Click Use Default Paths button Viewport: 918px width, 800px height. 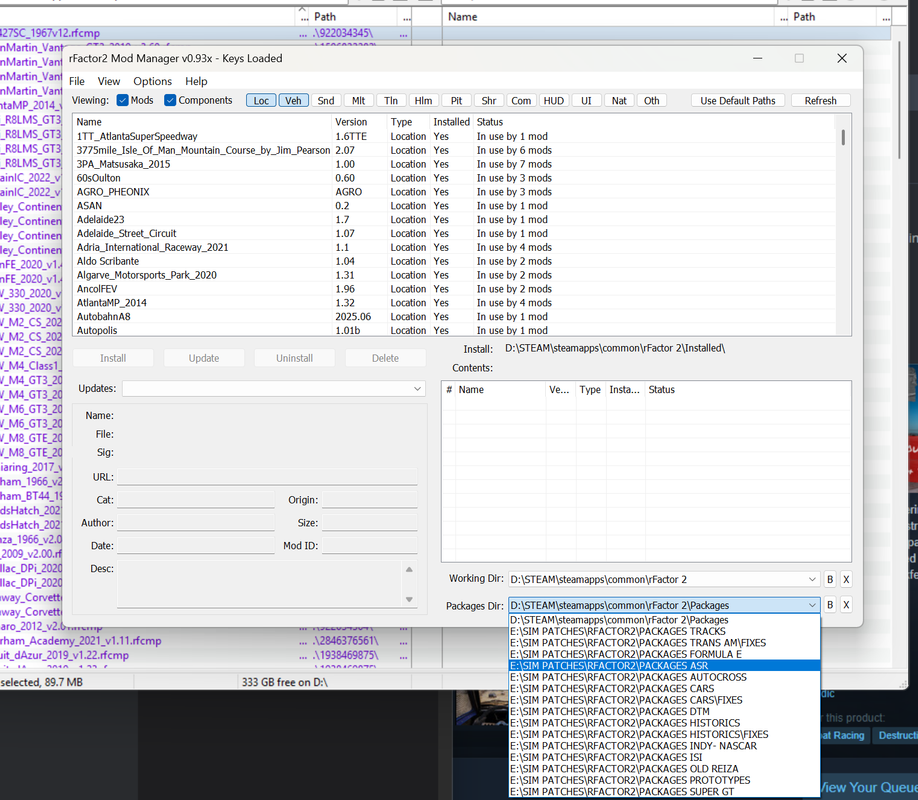pyautogui.click(x=738, y=101)
